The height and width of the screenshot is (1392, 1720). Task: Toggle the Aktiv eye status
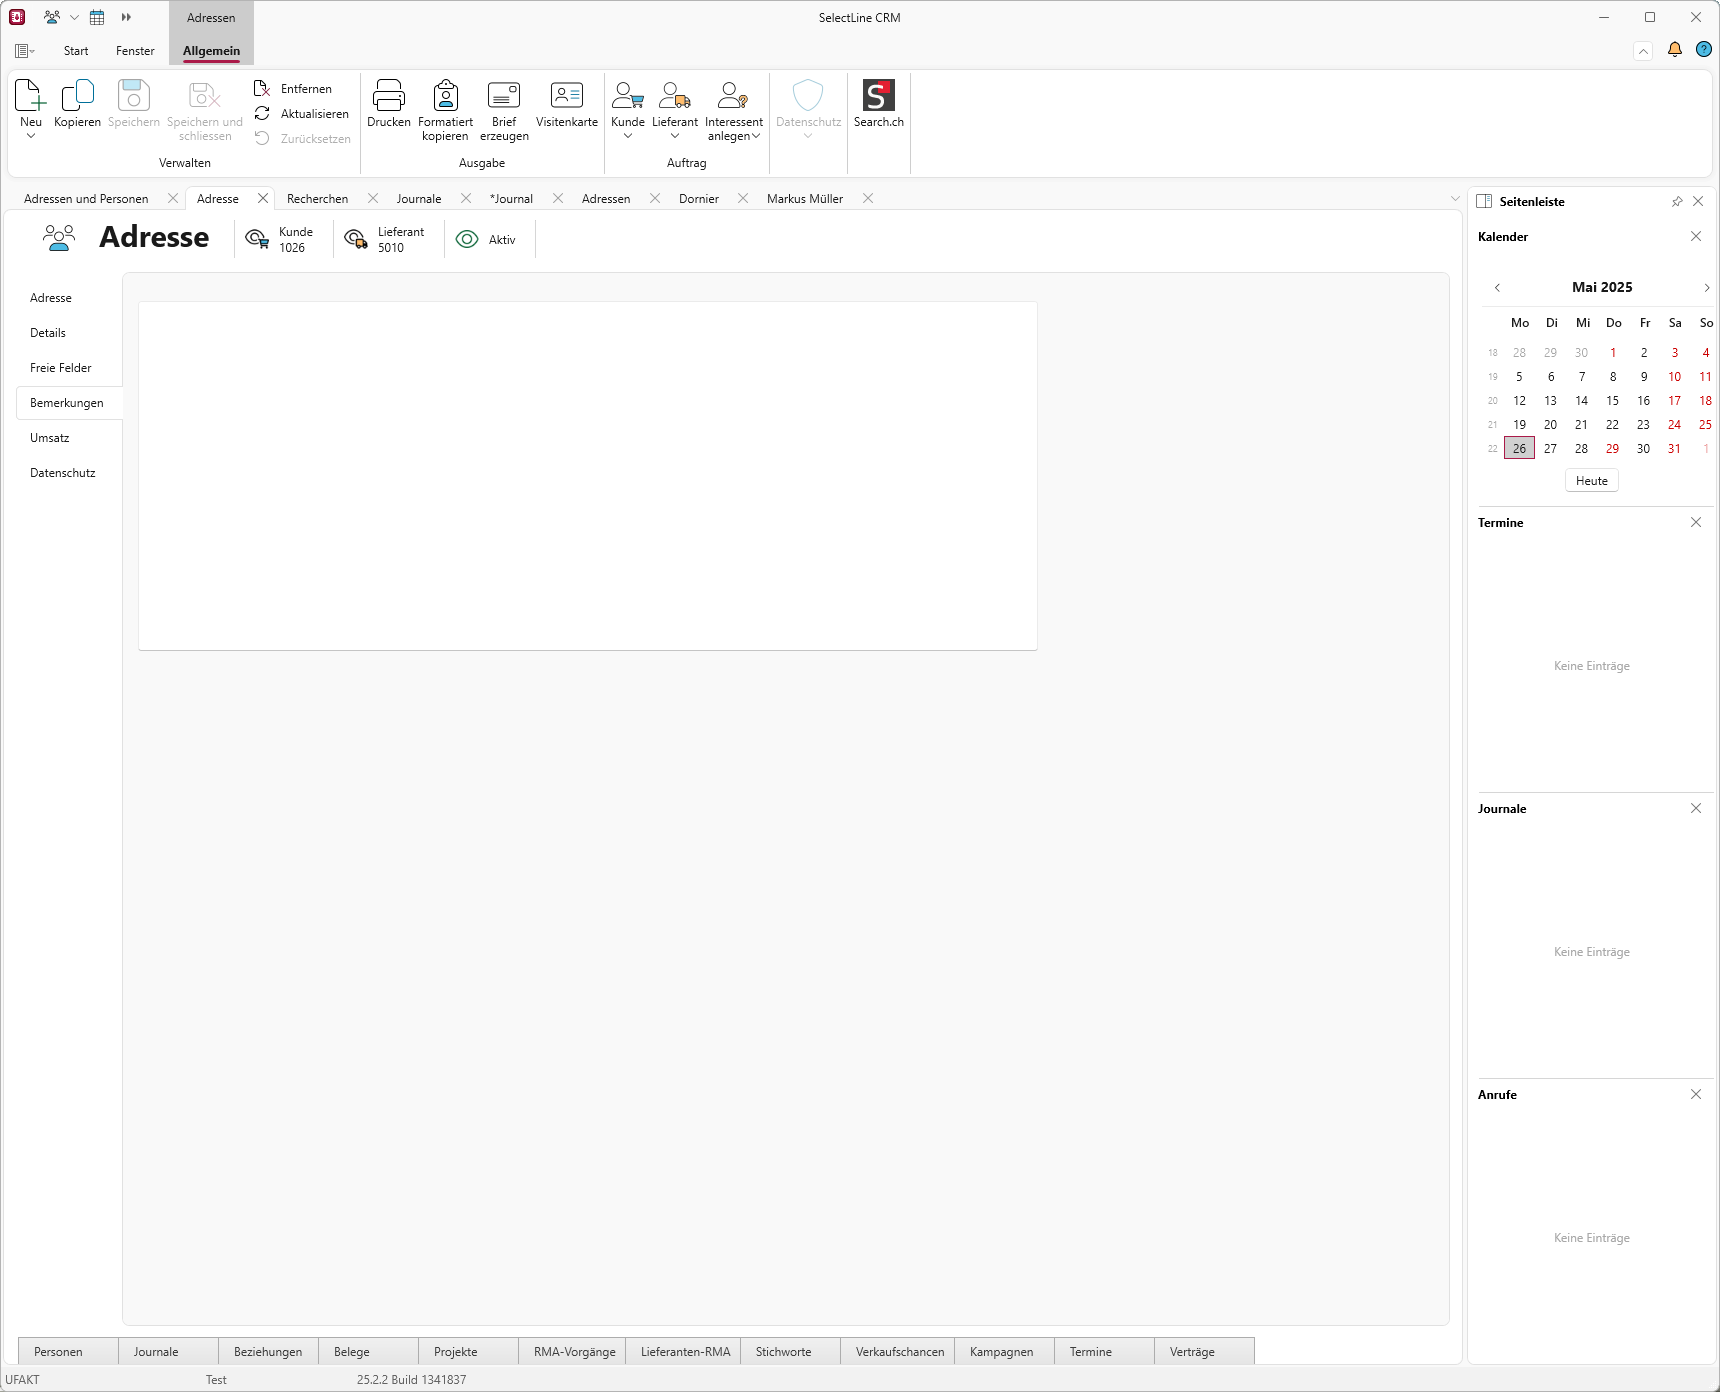(x=467, y=240)
